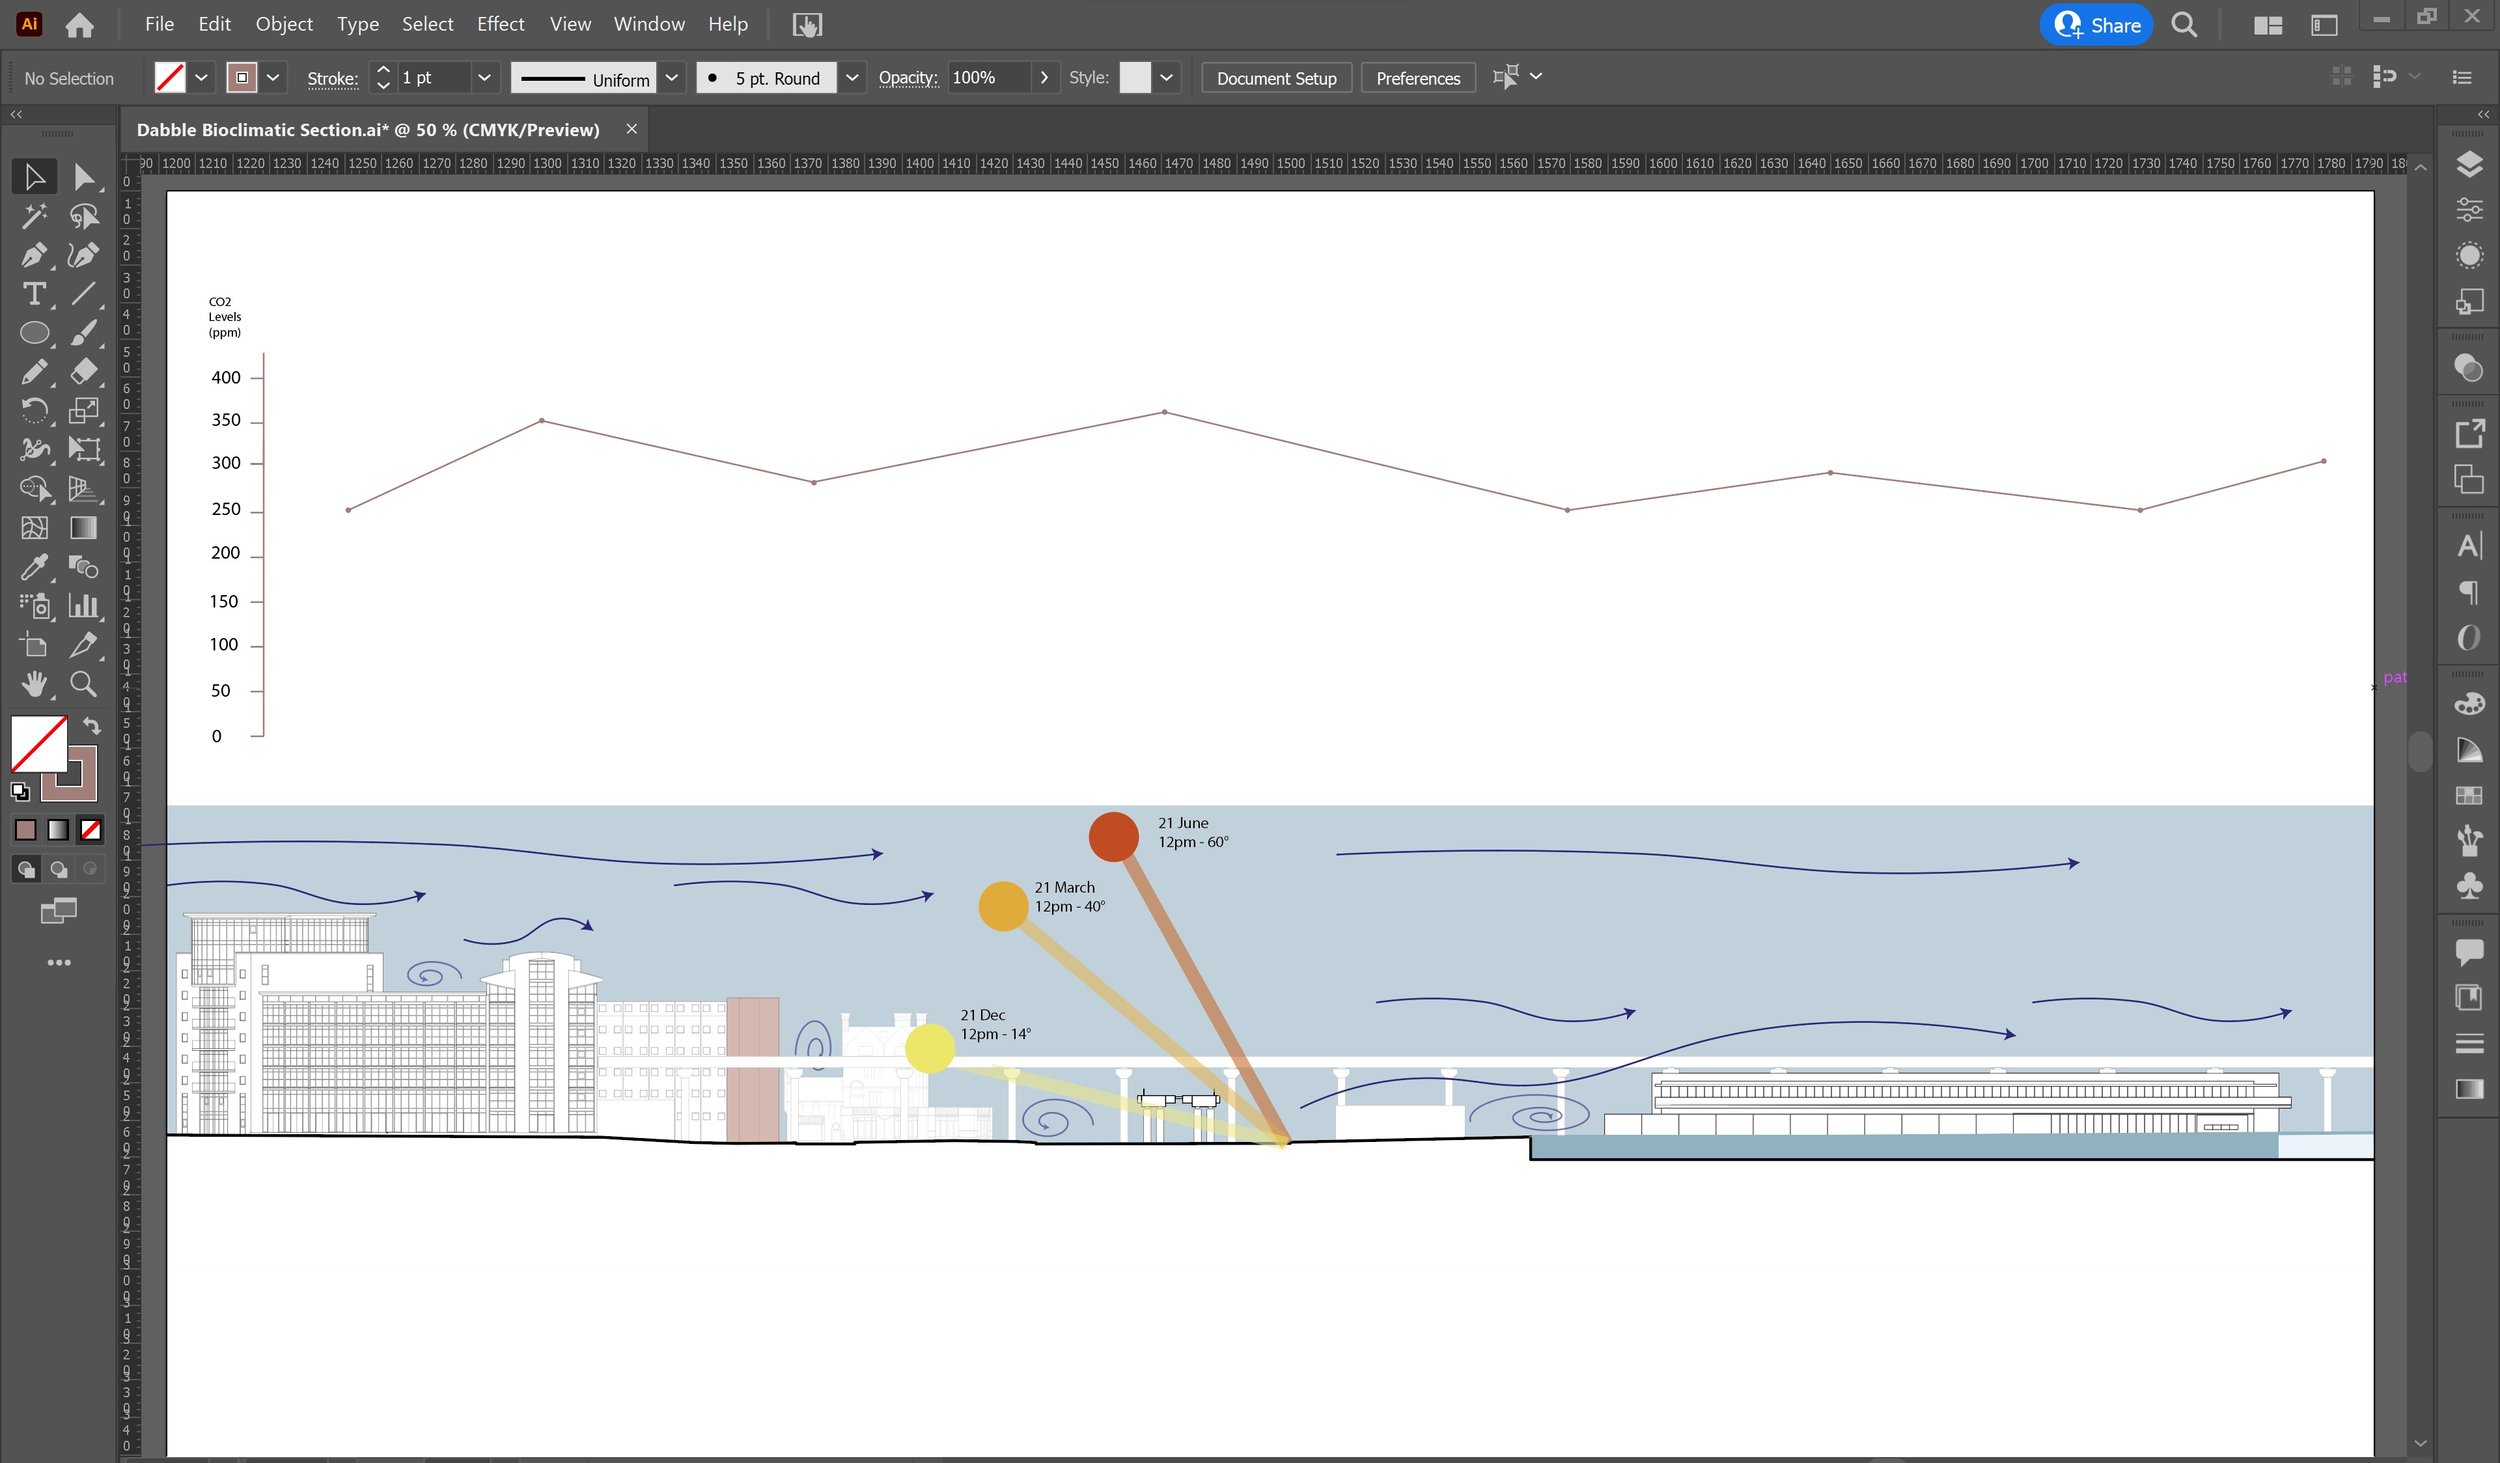Image resolution: width=2500 pixels, height=1463 pixels.
Task: Open the Character panel
Action: 2469,547
